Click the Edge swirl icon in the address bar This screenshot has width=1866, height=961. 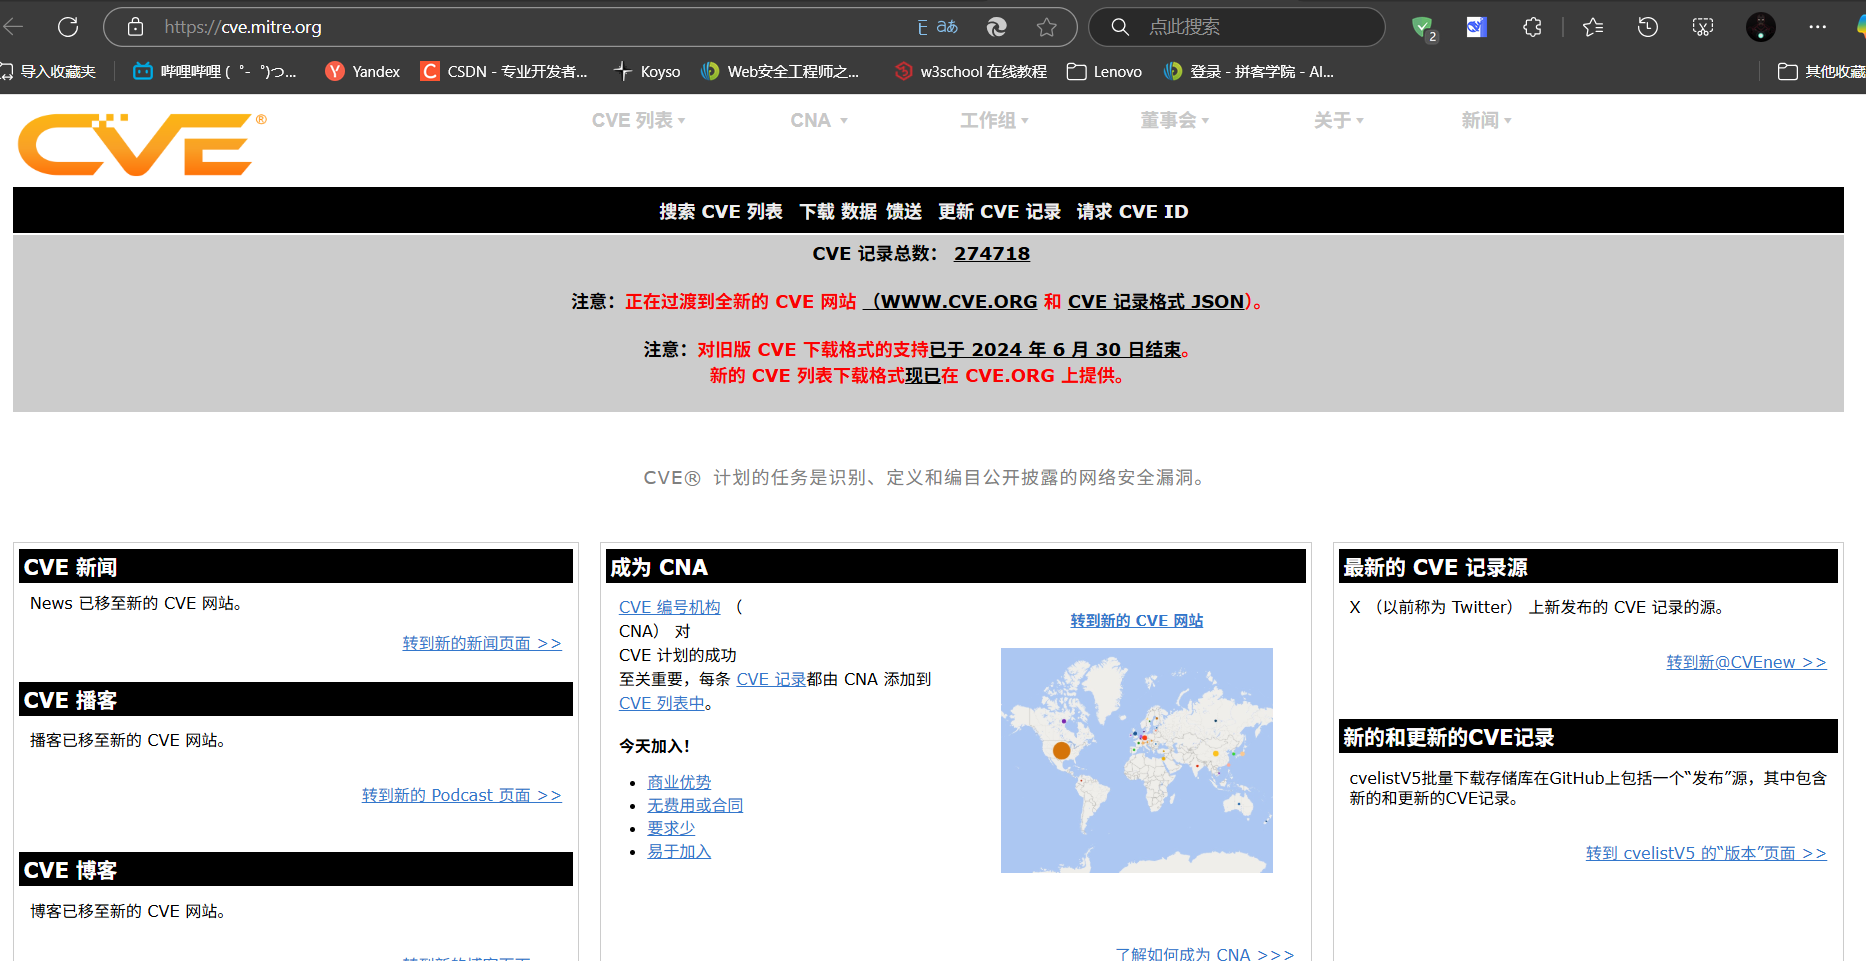coord(996,27)
